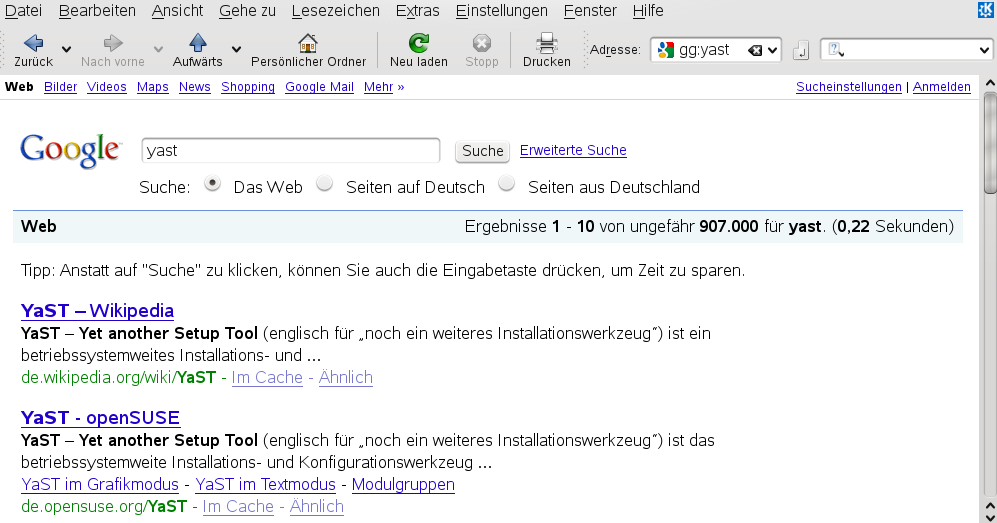997x523 pixels.
Task: Open Sucheinstellungen link
Action: 849,86
